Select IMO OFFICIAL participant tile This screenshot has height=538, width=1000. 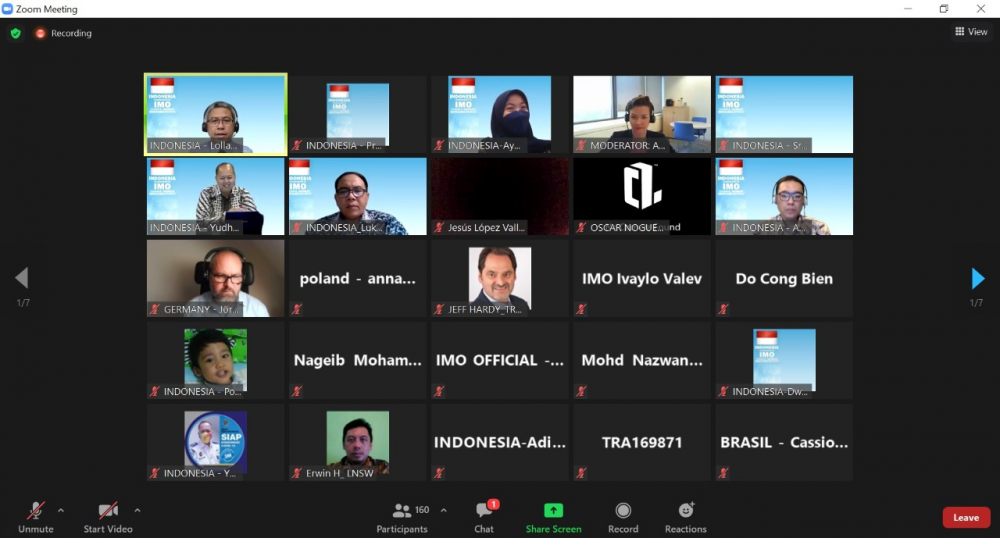tap(500, 361)
